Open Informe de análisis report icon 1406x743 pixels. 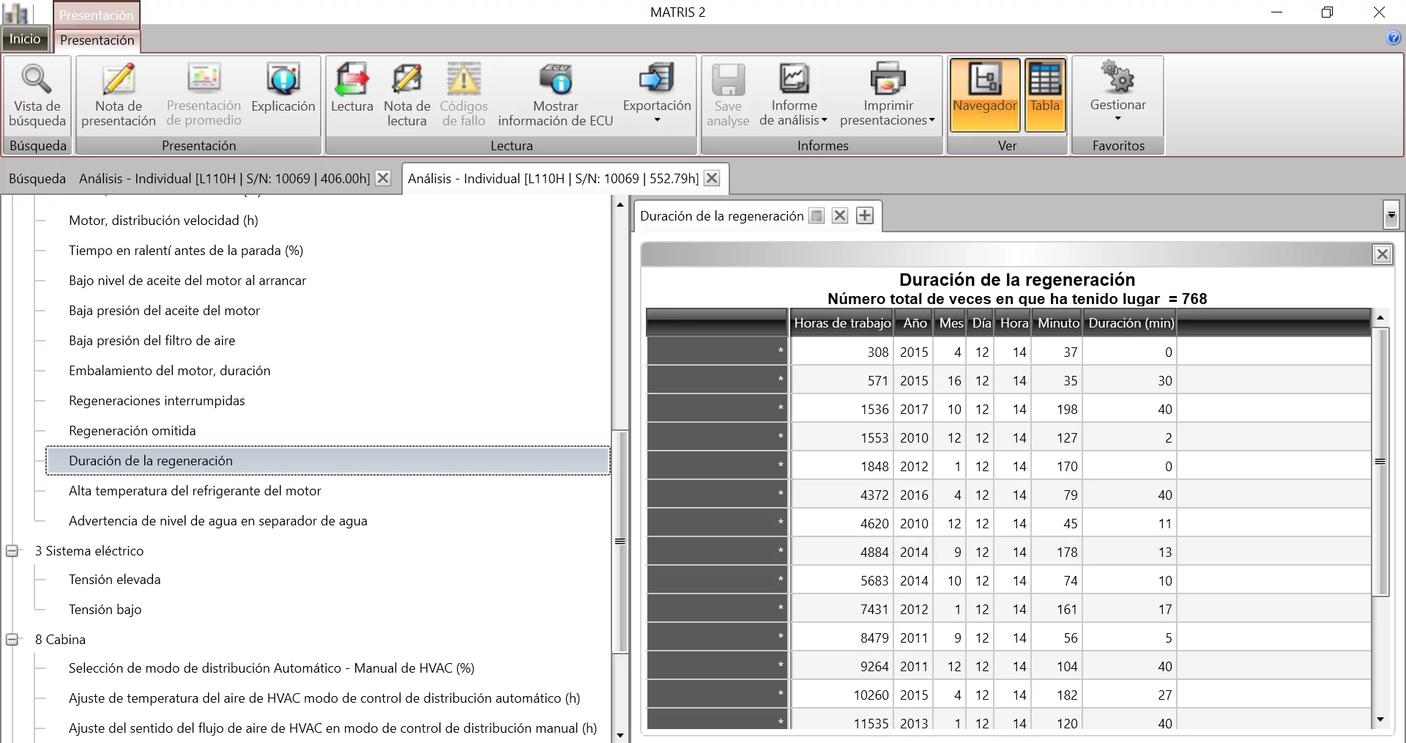click(794, 80)
